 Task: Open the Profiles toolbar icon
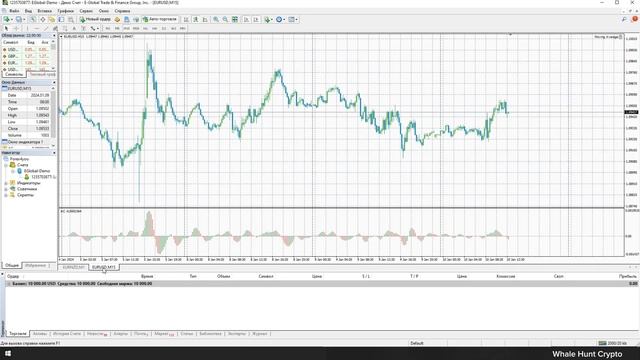point(19,19)
